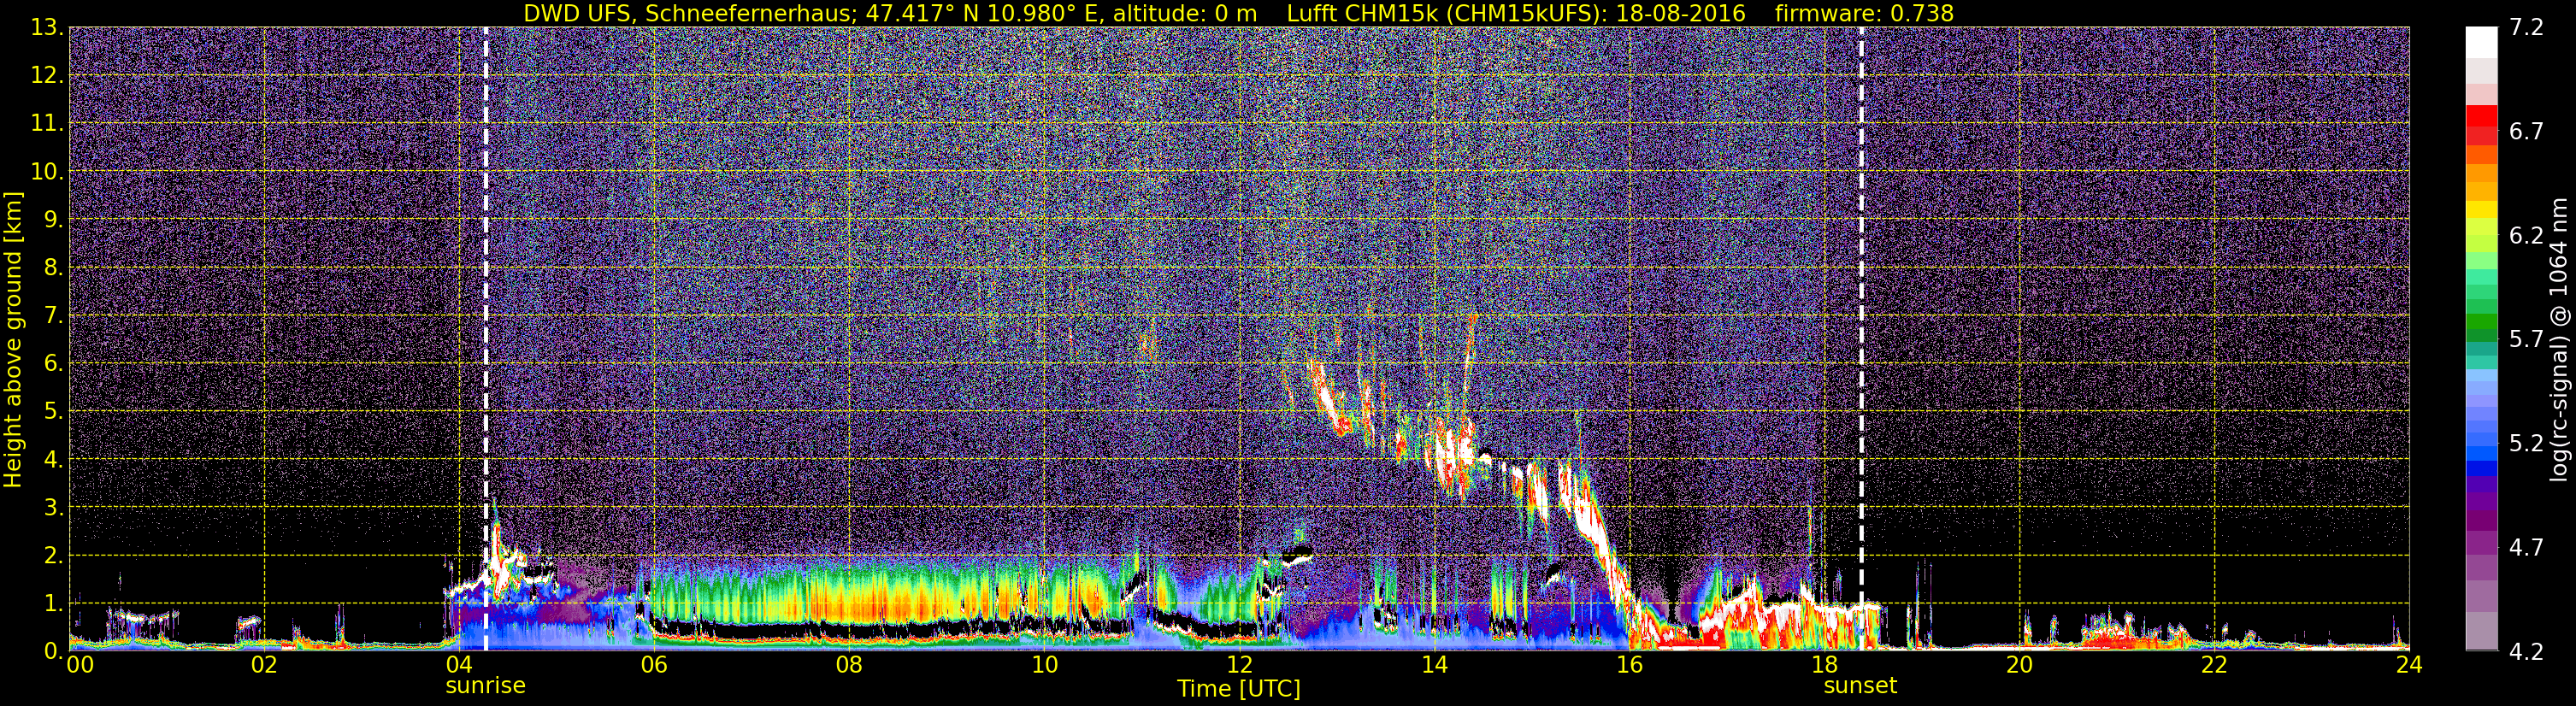
Task: Click the instrument name 'Lufft CHM15k' in title
Action: coord(1363,13)
